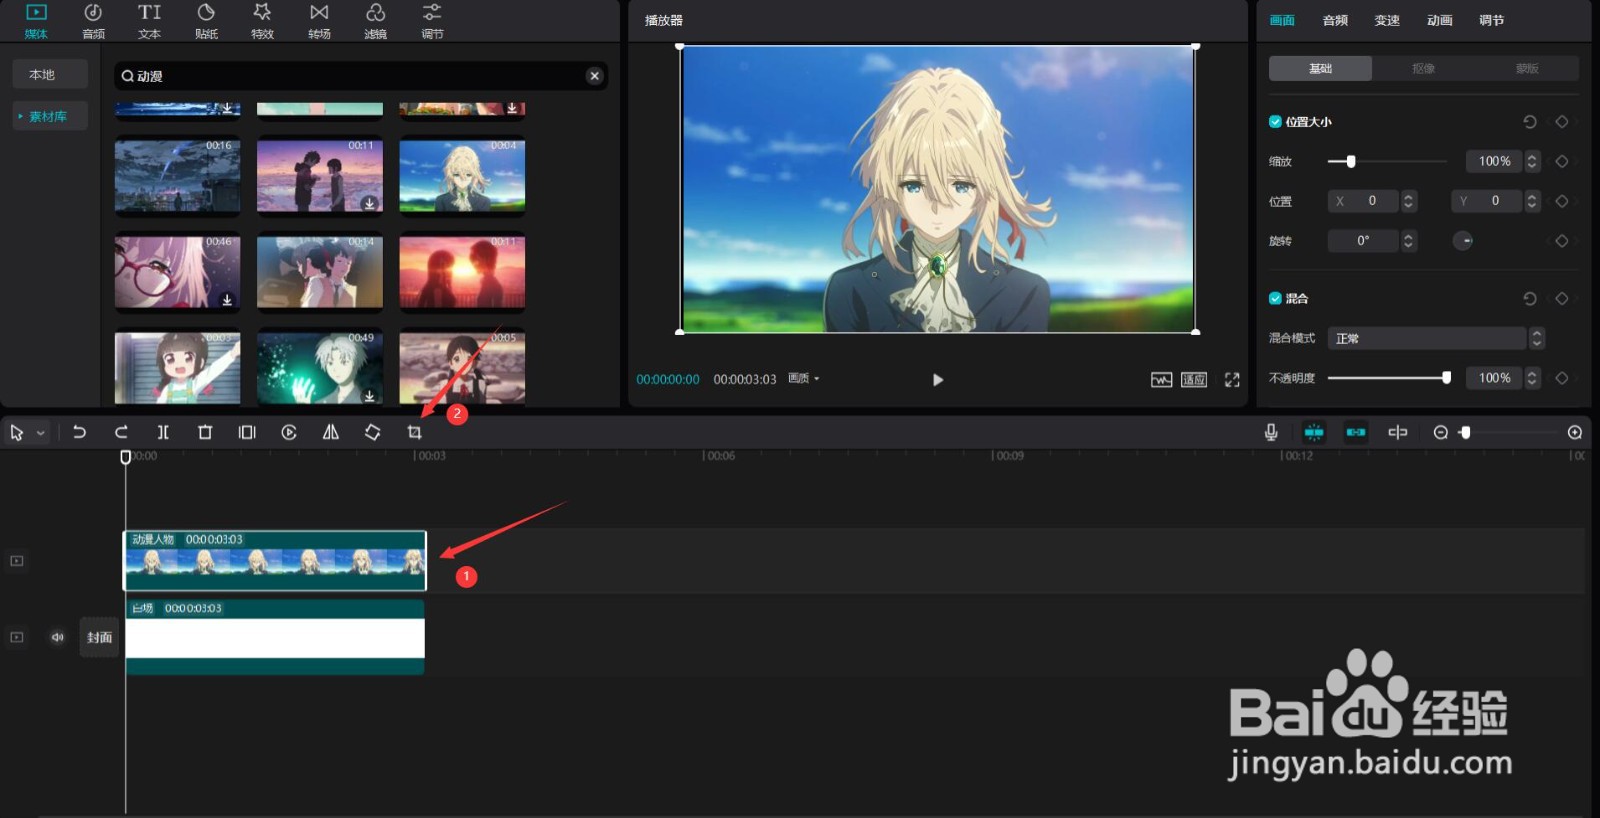Click the microphone record icon

(x=1271, y=432)
